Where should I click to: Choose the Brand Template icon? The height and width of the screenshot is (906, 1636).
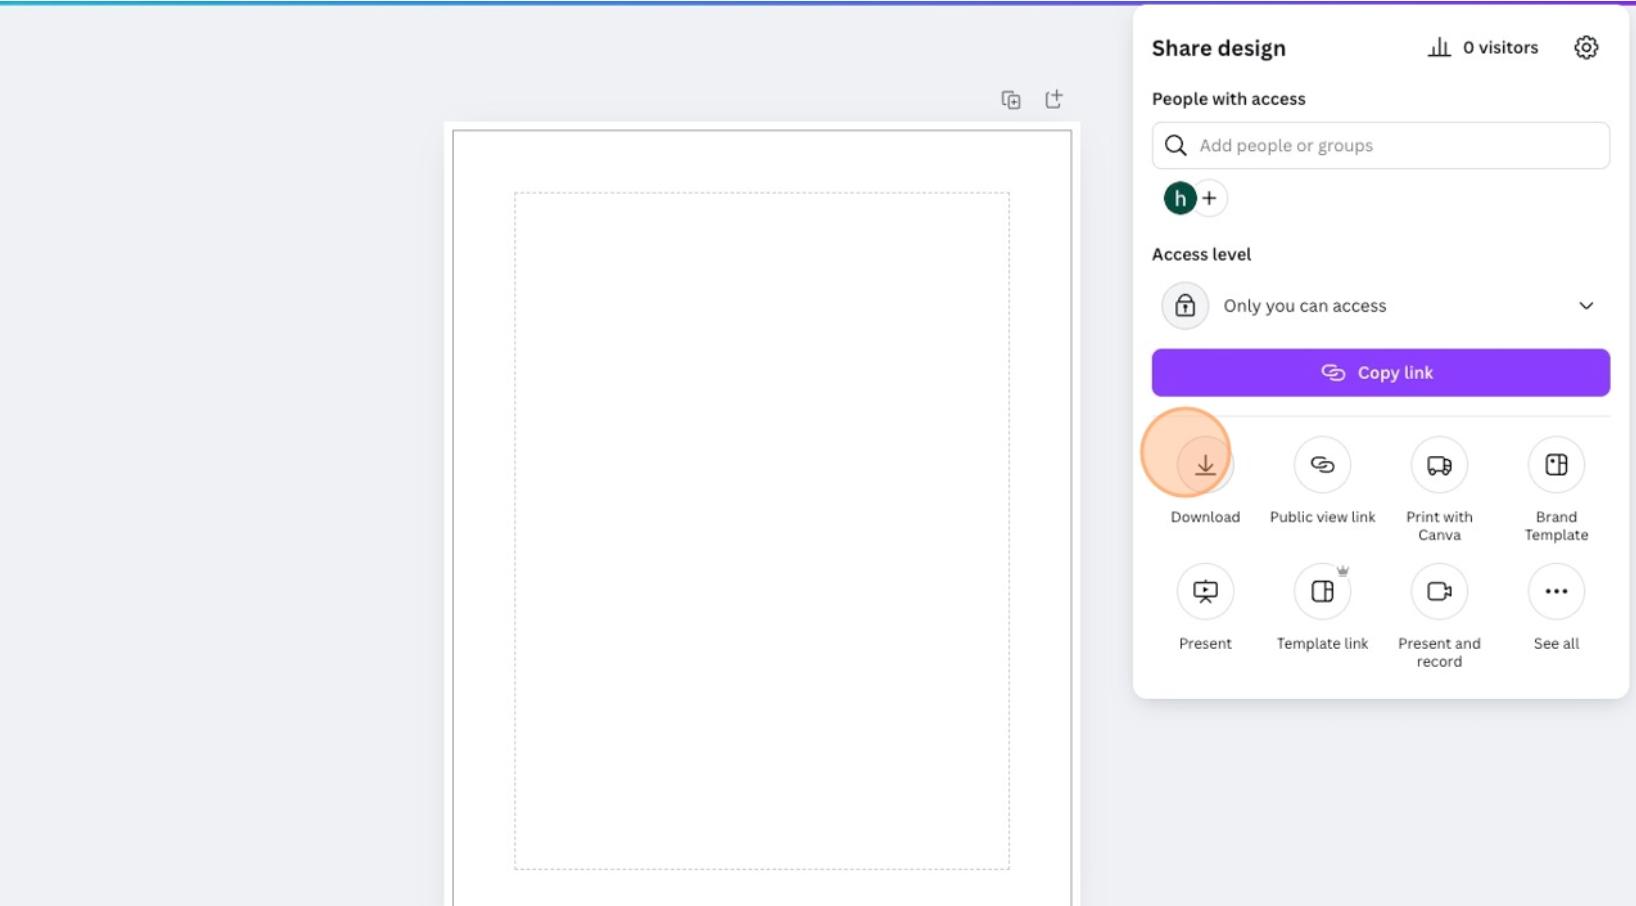pos(1556,465)
